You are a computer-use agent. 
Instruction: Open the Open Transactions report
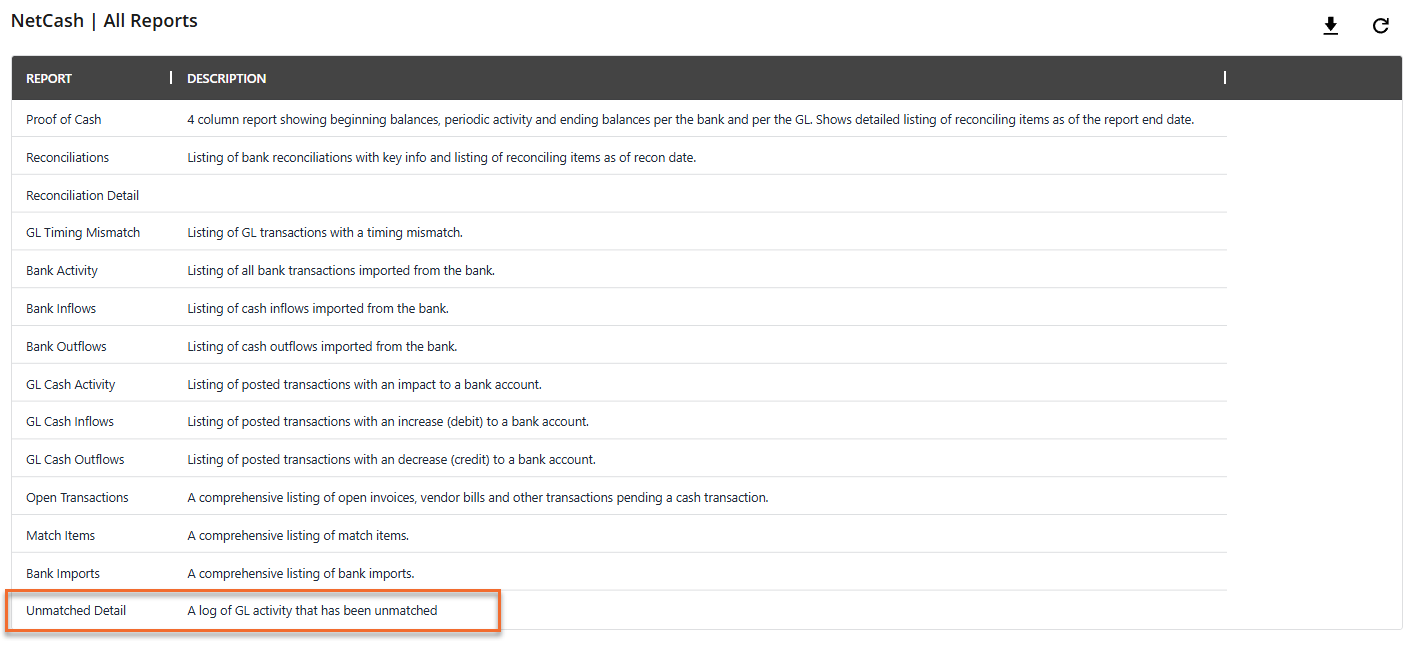(x=77, y=497)
